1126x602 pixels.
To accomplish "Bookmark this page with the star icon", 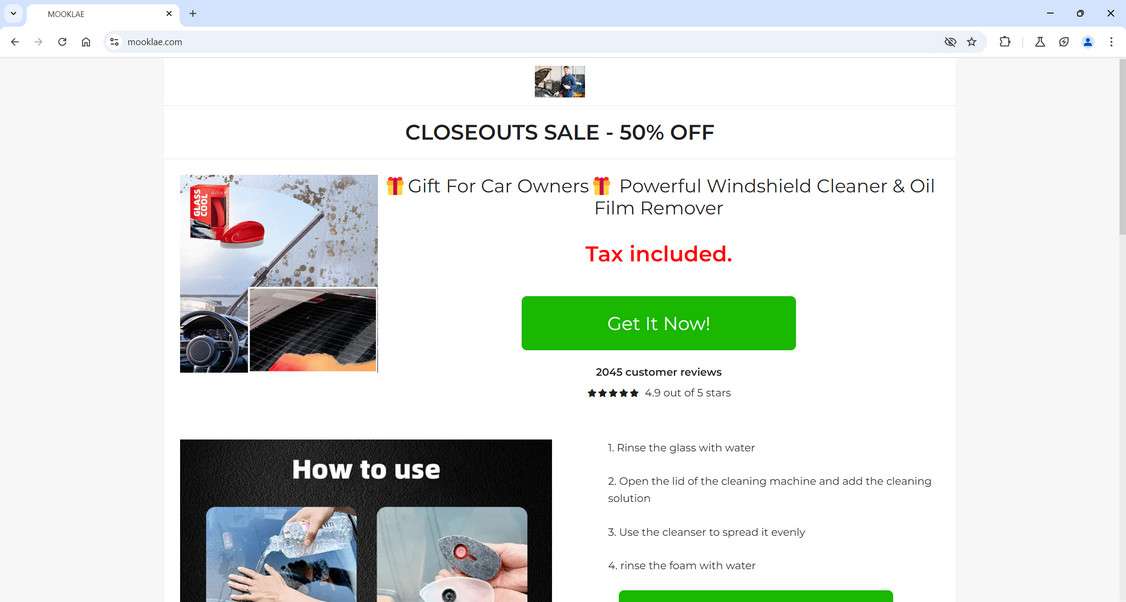I will pyautogui.click(x=972, y=42).
